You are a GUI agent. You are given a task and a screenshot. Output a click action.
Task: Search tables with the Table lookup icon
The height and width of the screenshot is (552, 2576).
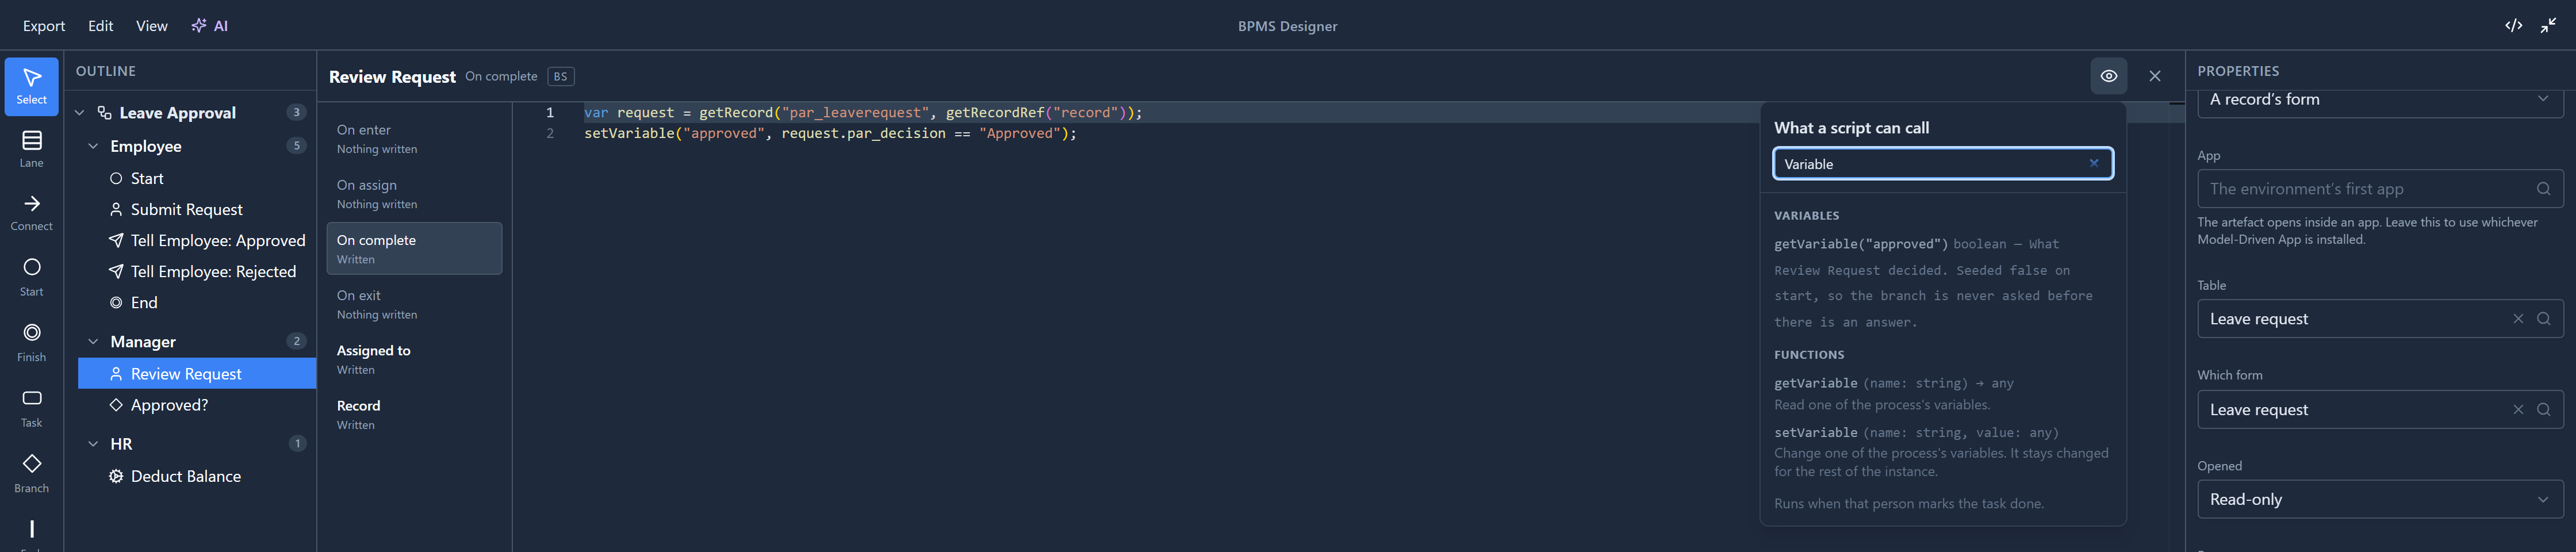2543,318
